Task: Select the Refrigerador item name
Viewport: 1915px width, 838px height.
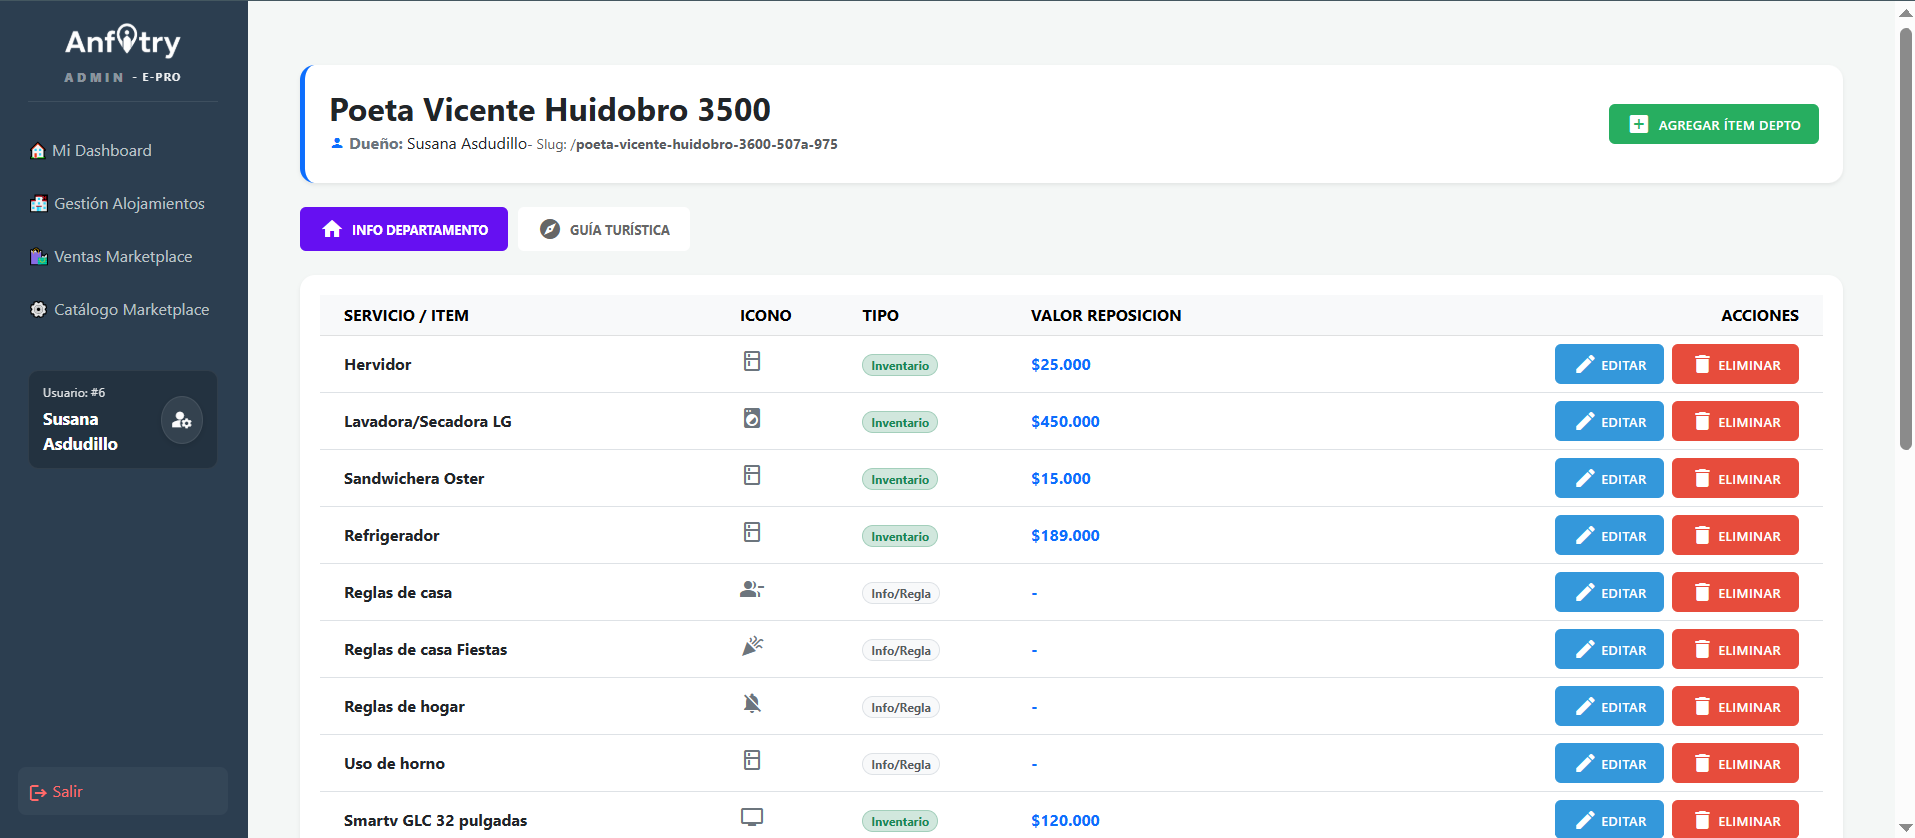Action: (392, 536)
